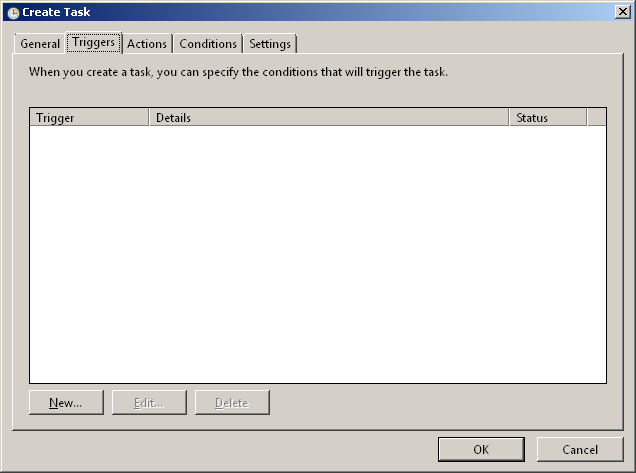The width and height of the screenshot is (636, 473).
Task: Confirm the task with OK
Action: coord(481,450)
